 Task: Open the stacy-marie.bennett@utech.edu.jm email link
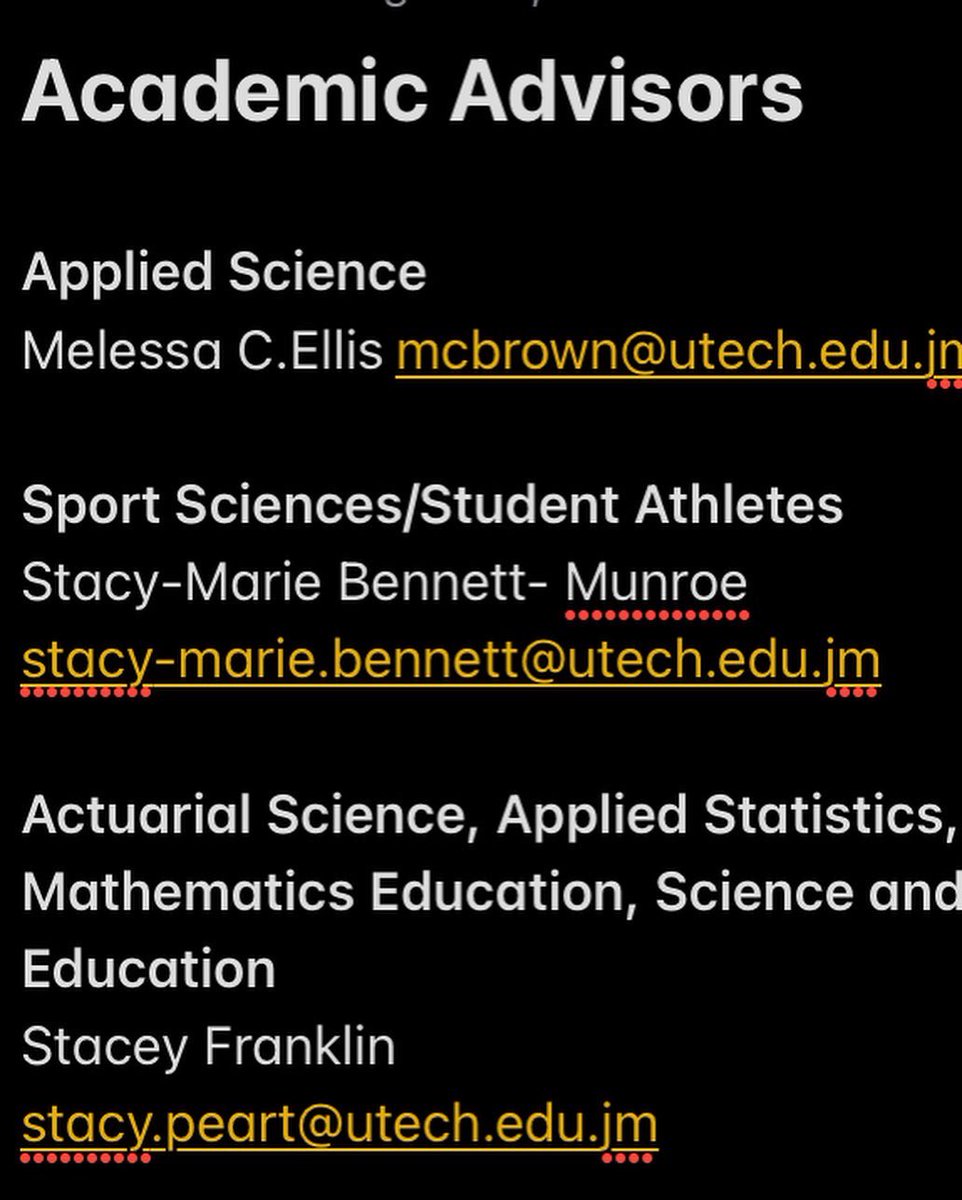coord(451,662)
